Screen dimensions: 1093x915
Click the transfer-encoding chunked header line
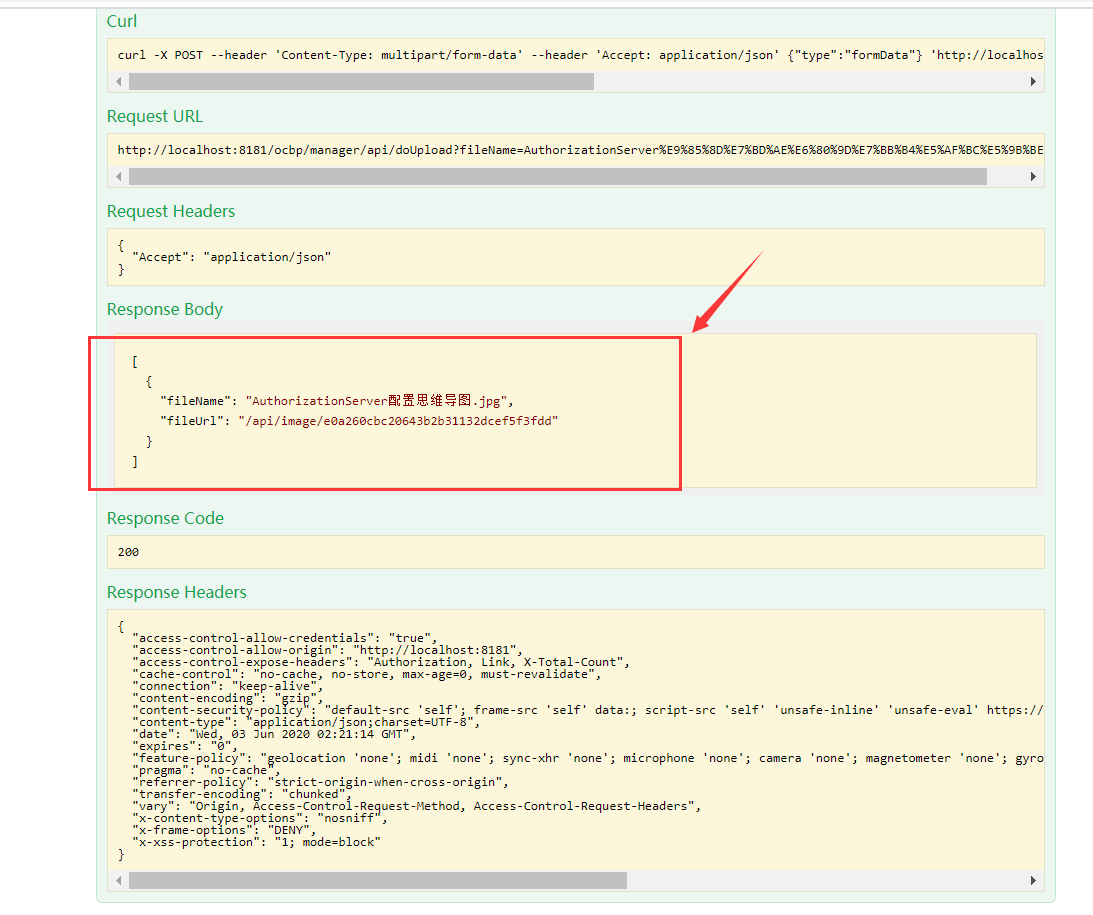click(242, 794)
